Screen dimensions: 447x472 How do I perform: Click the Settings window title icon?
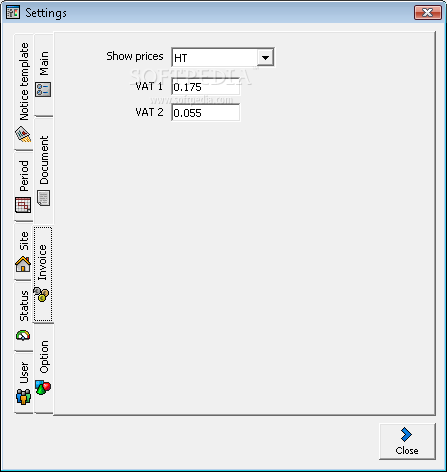click(x=13, y=13)
